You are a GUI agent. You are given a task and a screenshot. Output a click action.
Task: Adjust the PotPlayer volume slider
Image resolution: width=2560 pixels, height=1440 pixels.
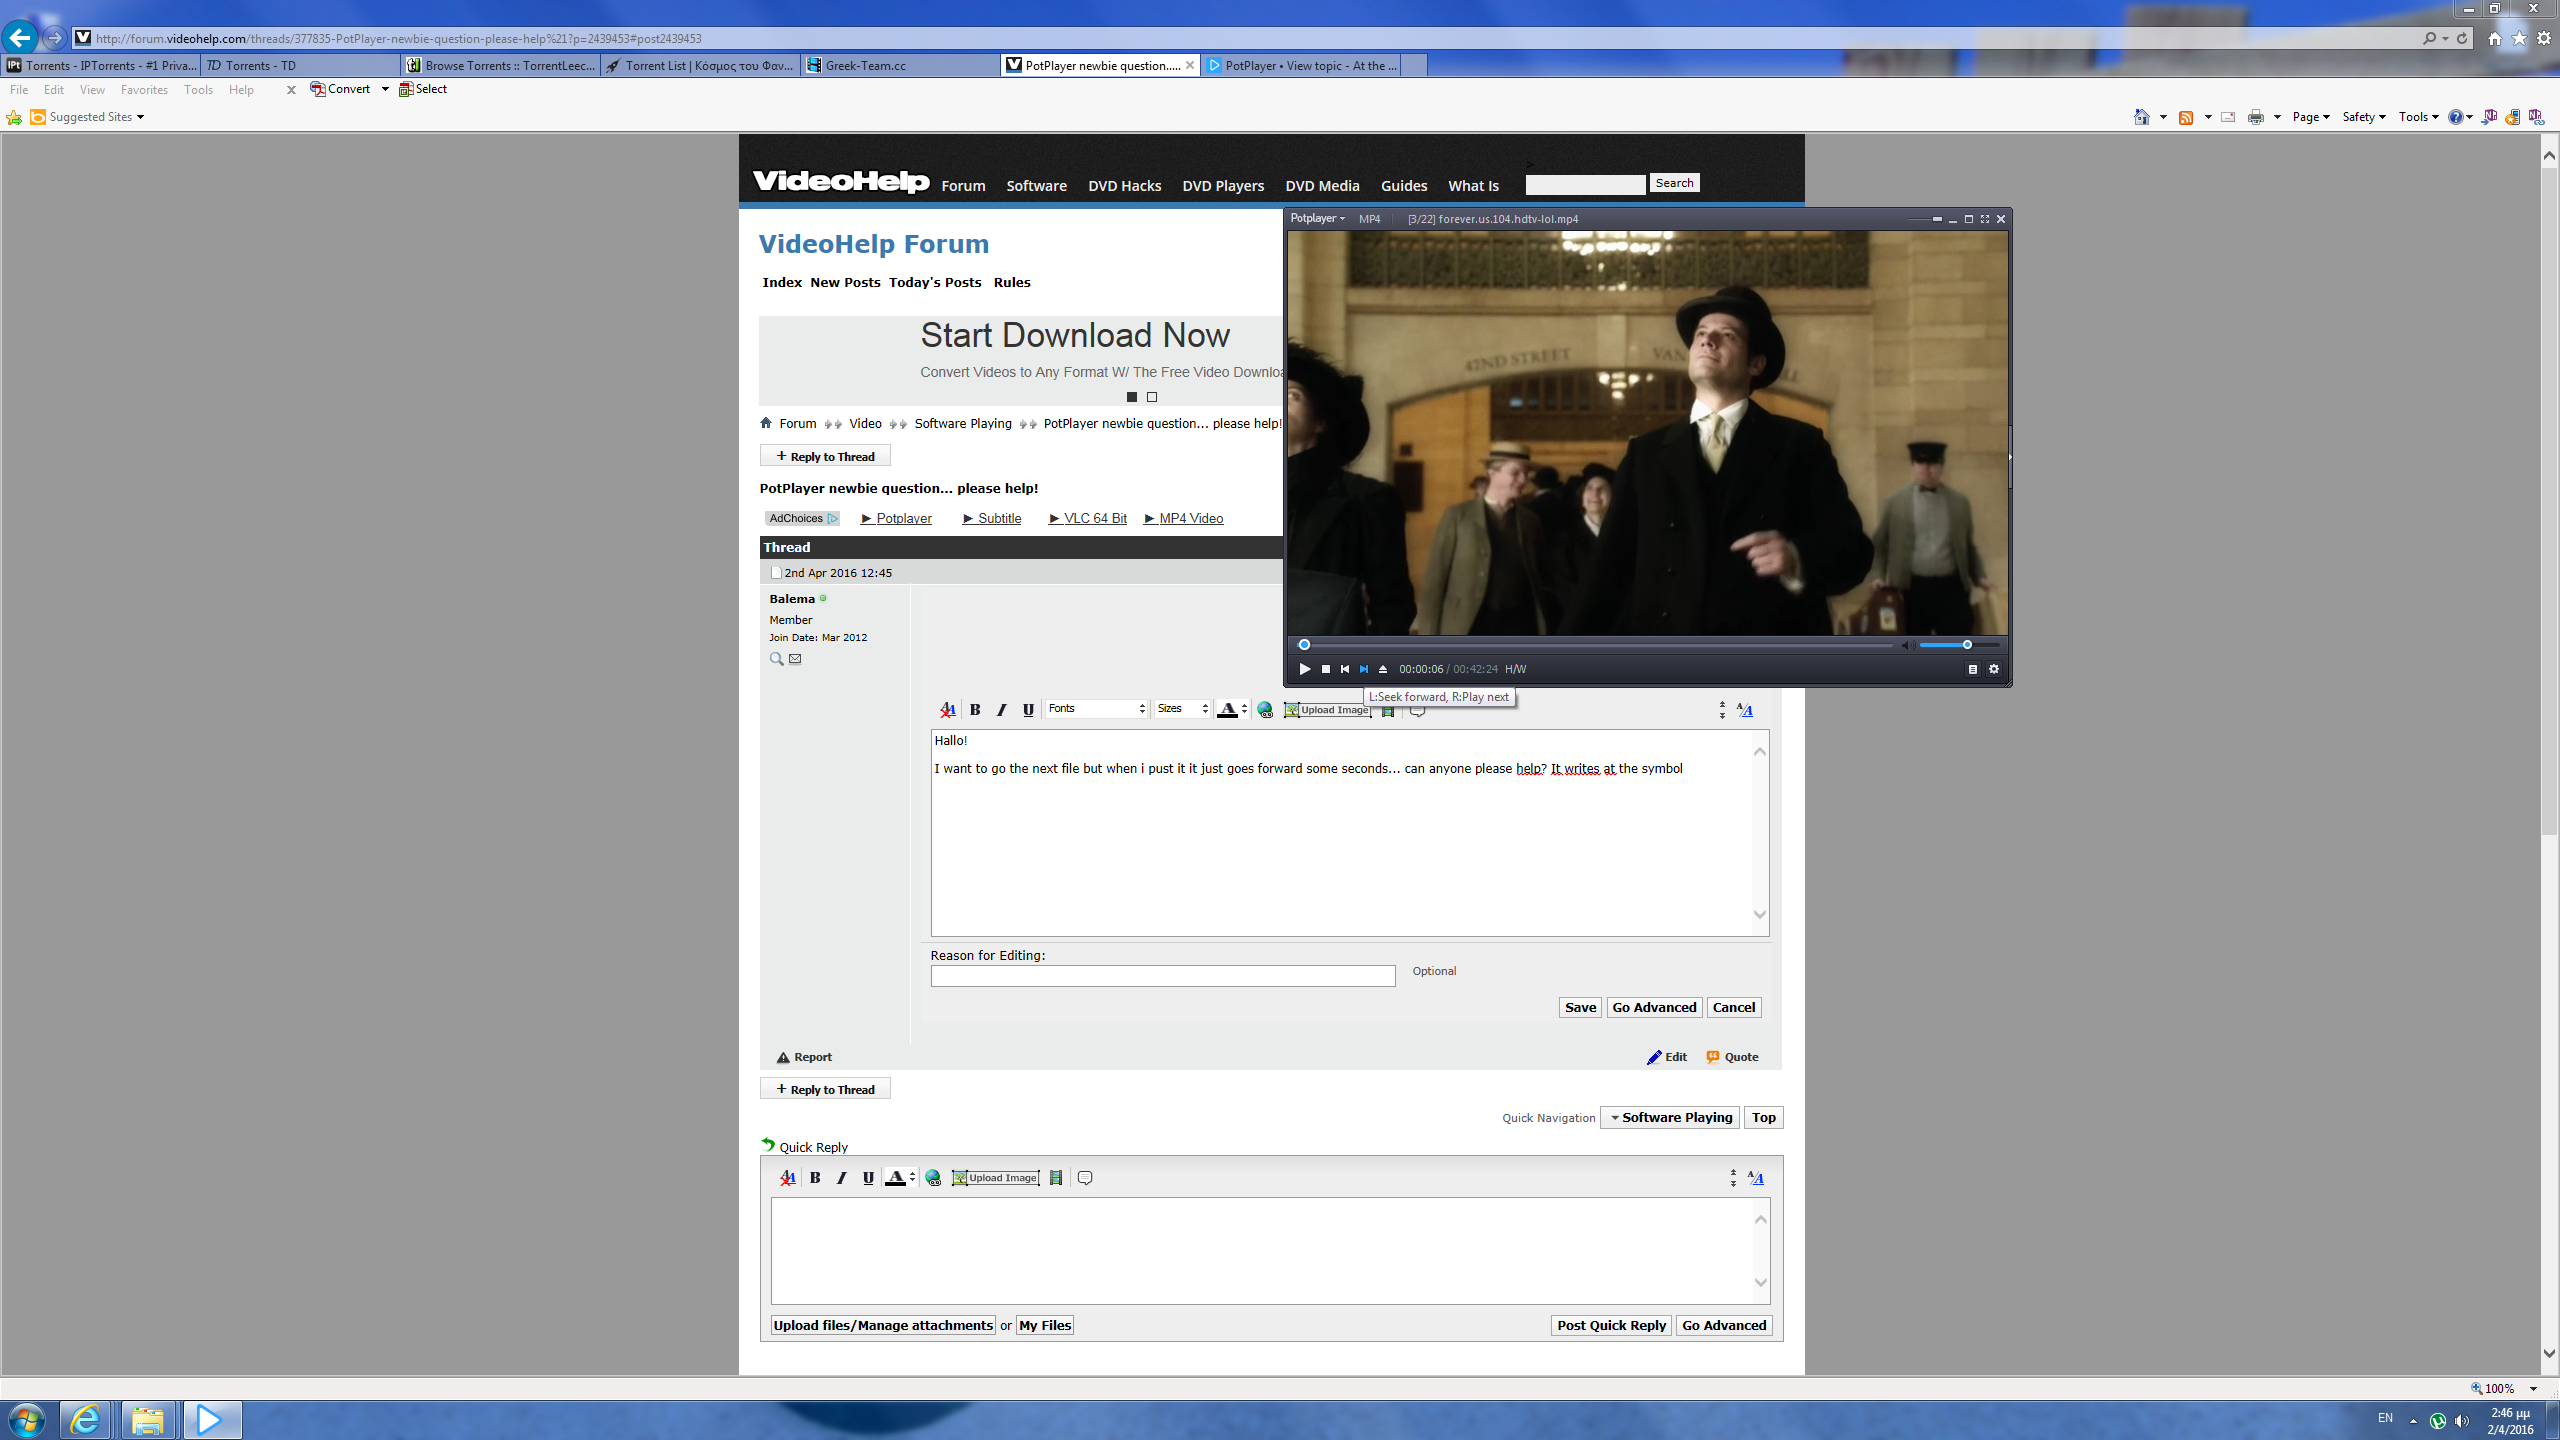pos(1959,645)
